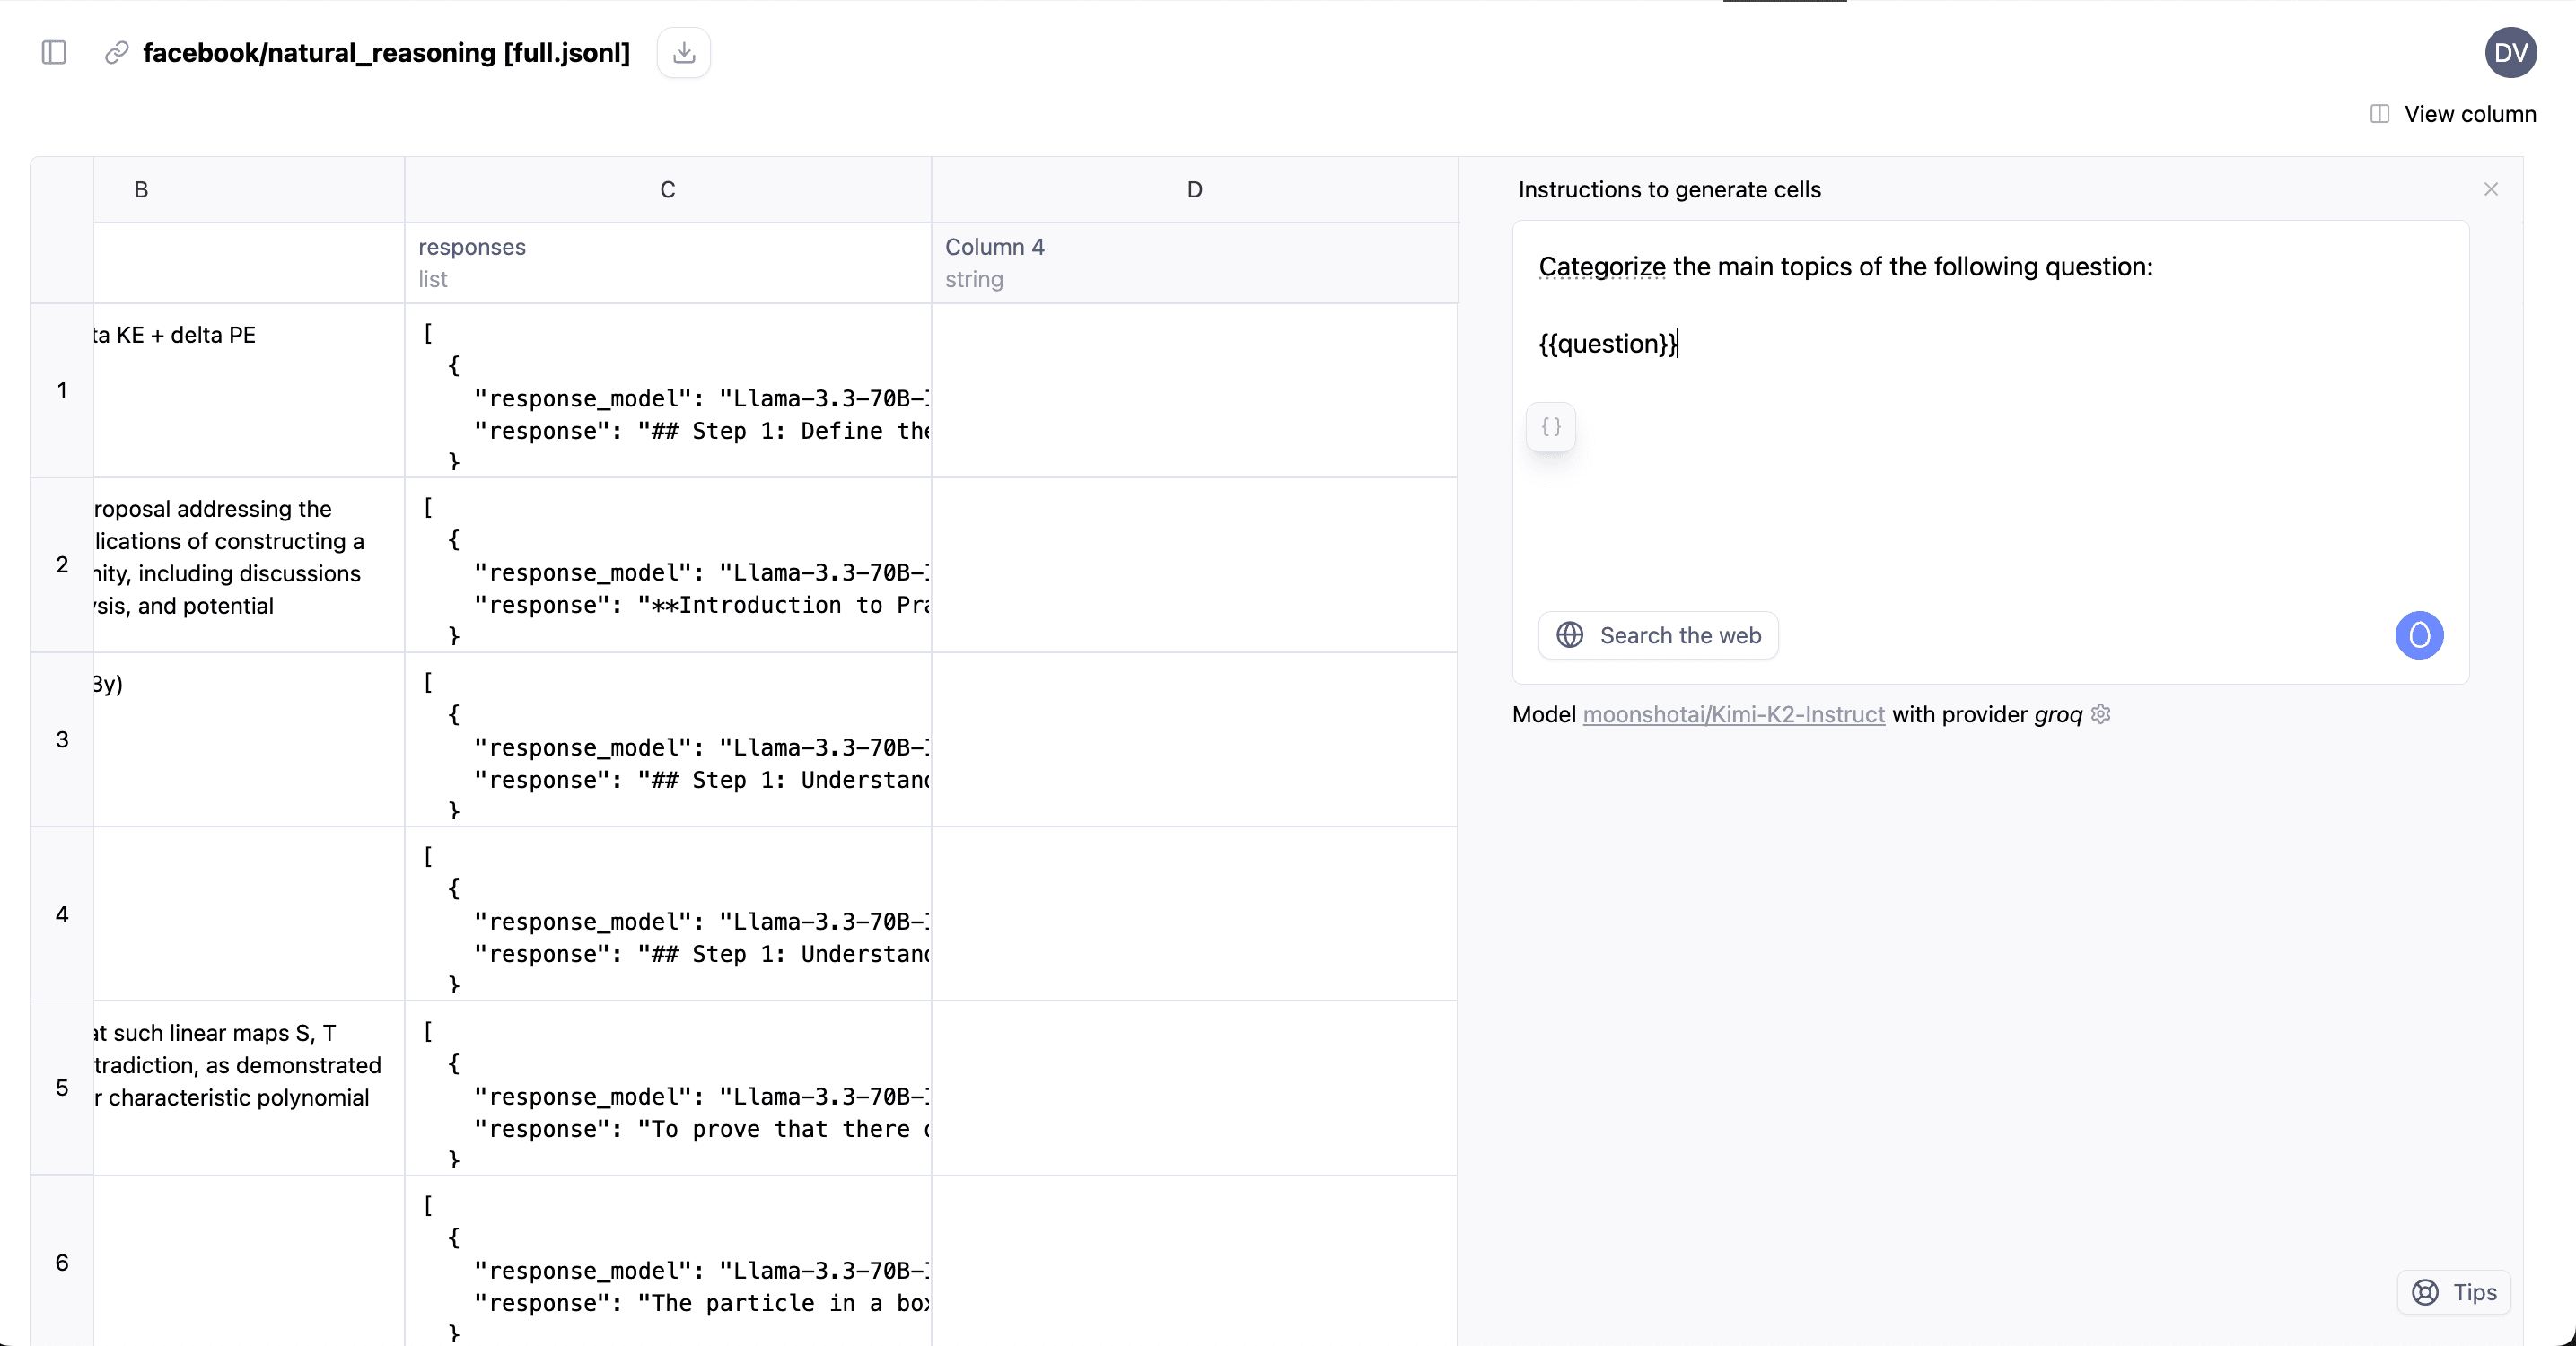Select row number 3
The width and height of the screenshot is (2576, 1346).
click(62, 739)
